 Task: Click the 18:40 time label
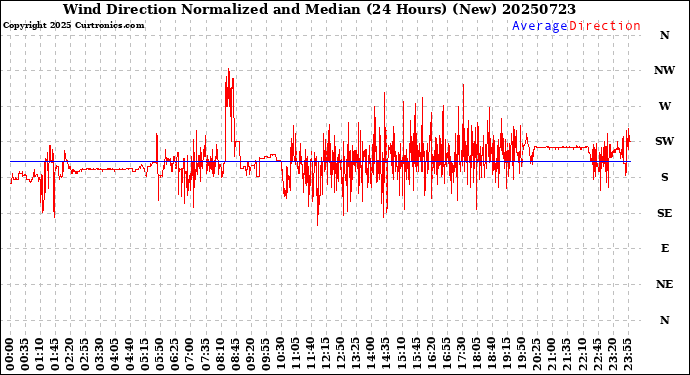pyautogui.click(x=492, y=354)
